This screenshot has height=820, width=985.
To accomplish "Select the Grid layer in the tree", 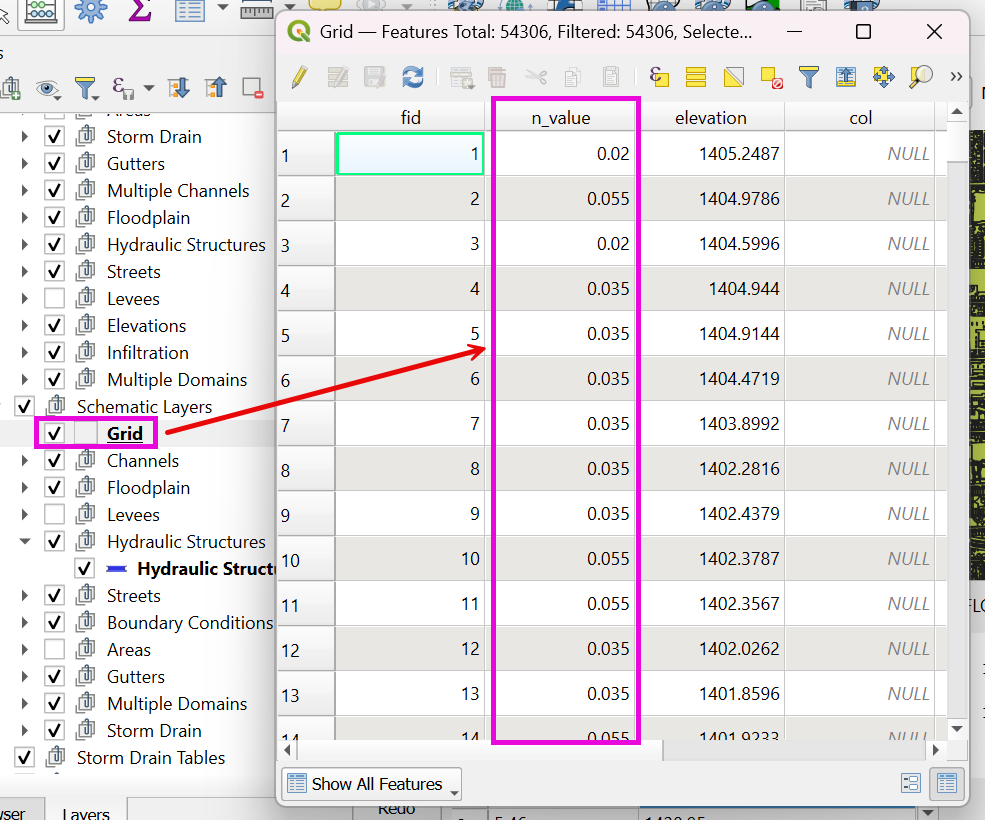I will click(x=125, y=434).
